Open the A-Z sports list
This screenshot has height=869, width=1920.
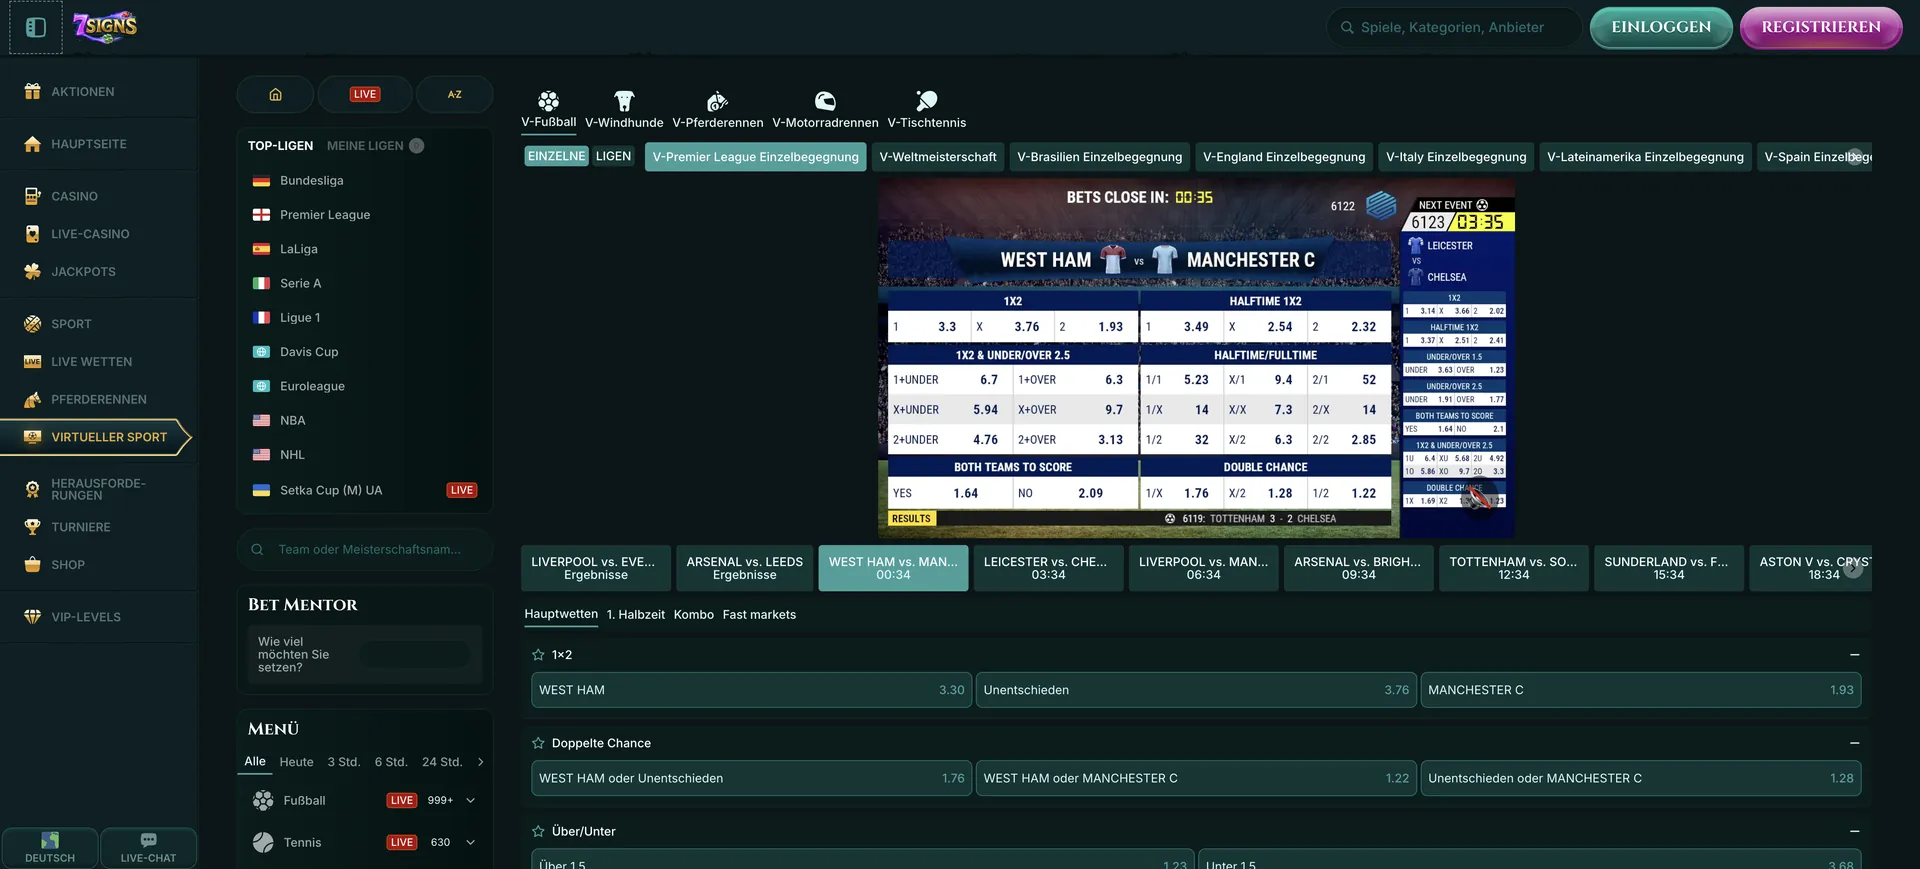pyautogui.click(x=455, y=94)
